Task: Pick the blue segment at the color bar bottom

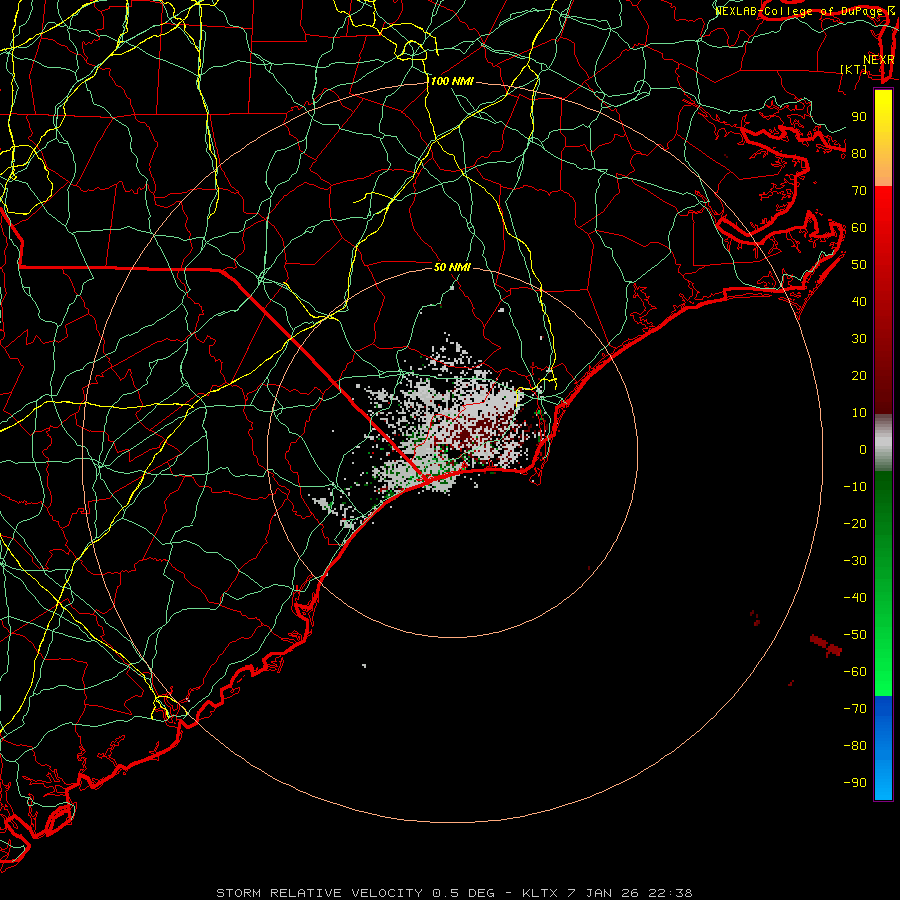Action: (x=883, y=748)
